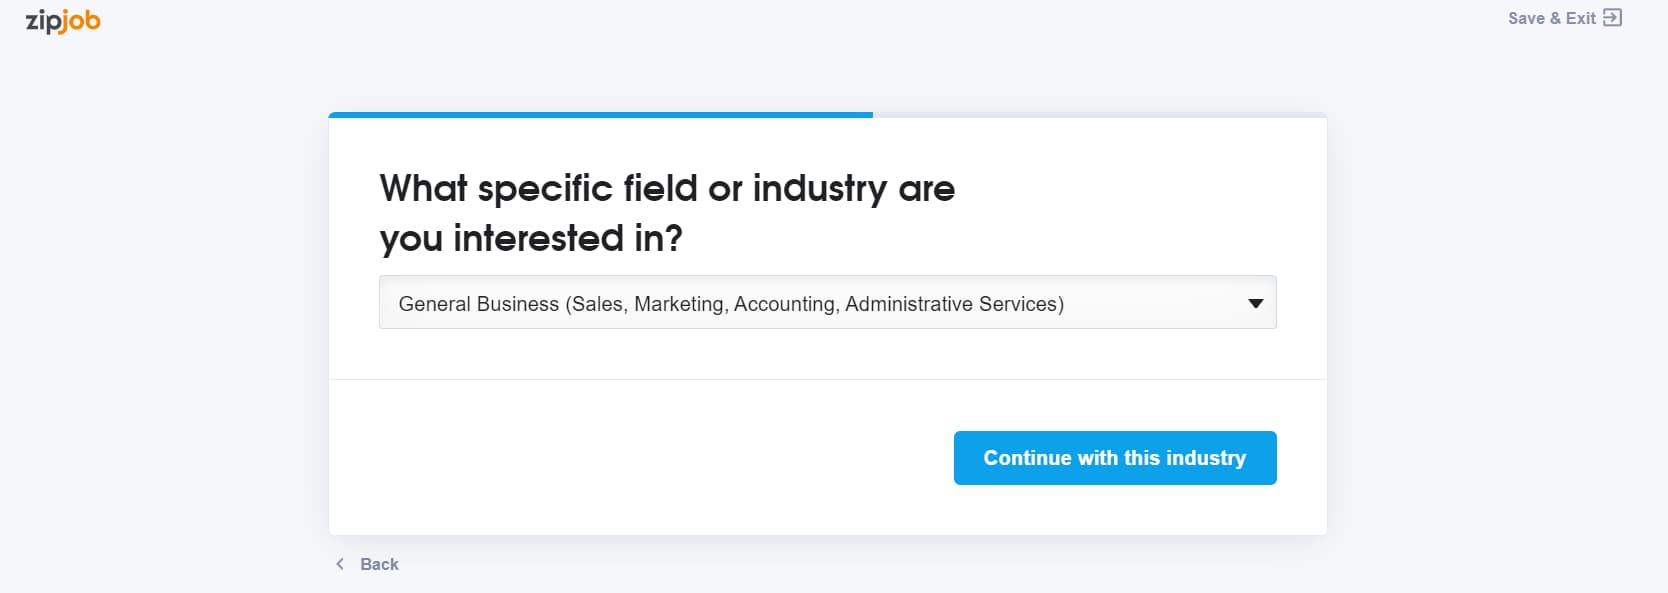
Task: Click the dark "zip" part of the logo
Action: click(x=43, y=22)
